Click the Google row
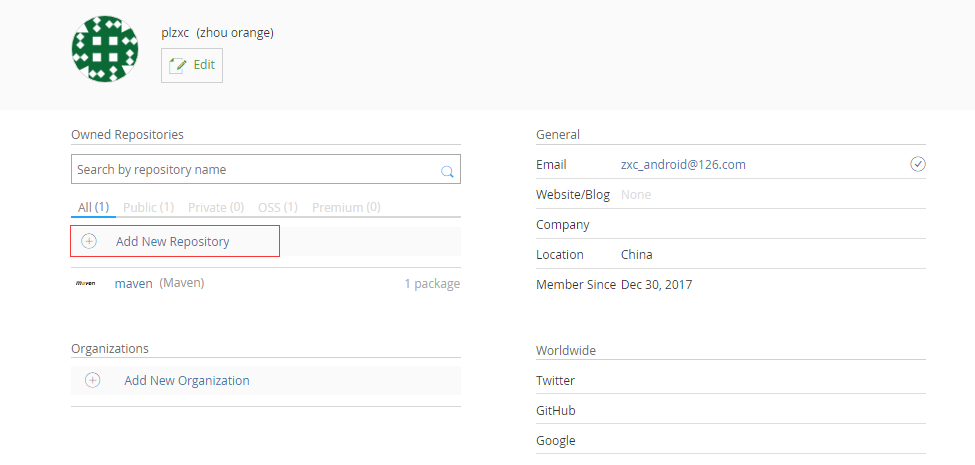975x465 pixels. [731, 441]
